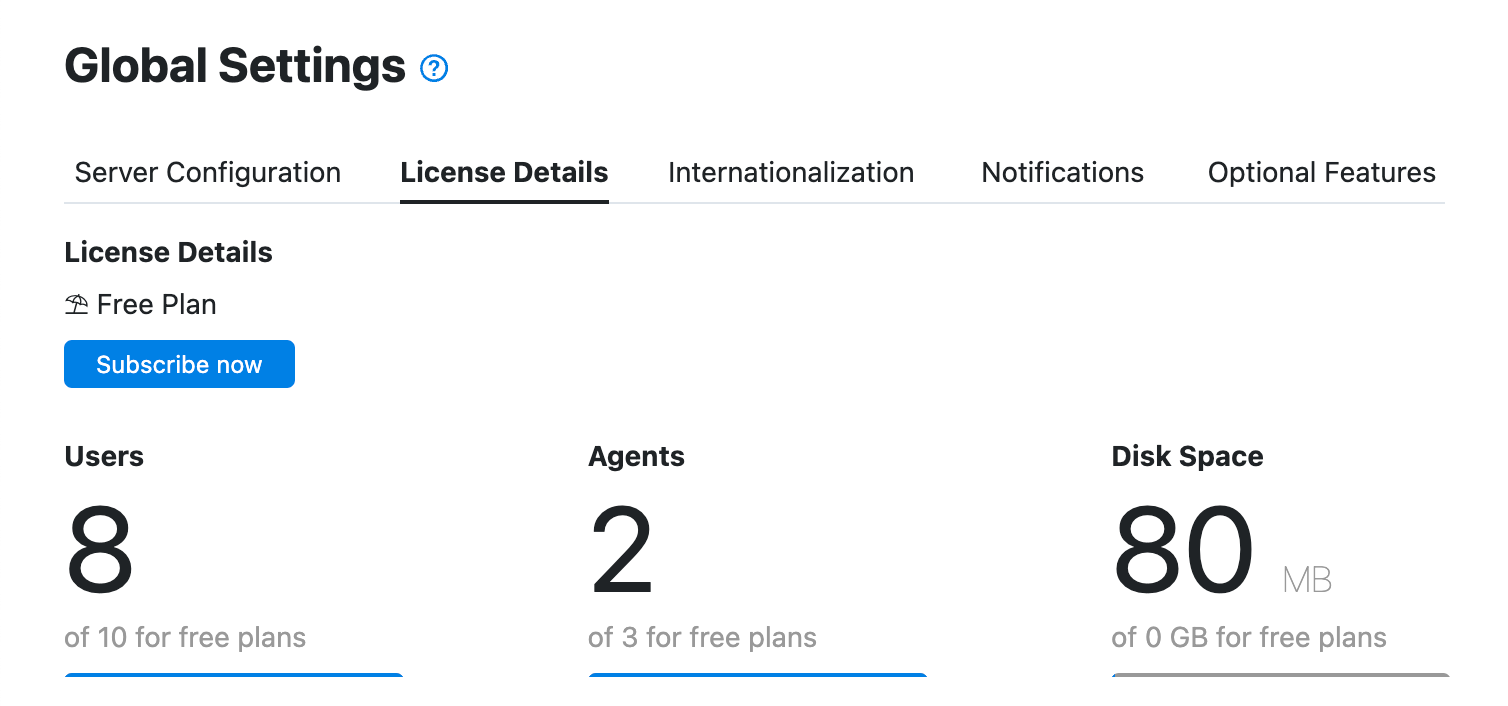Click the "of 3 for free plans" text
Screen dimensions: 1508x706
tap(702, 638)
